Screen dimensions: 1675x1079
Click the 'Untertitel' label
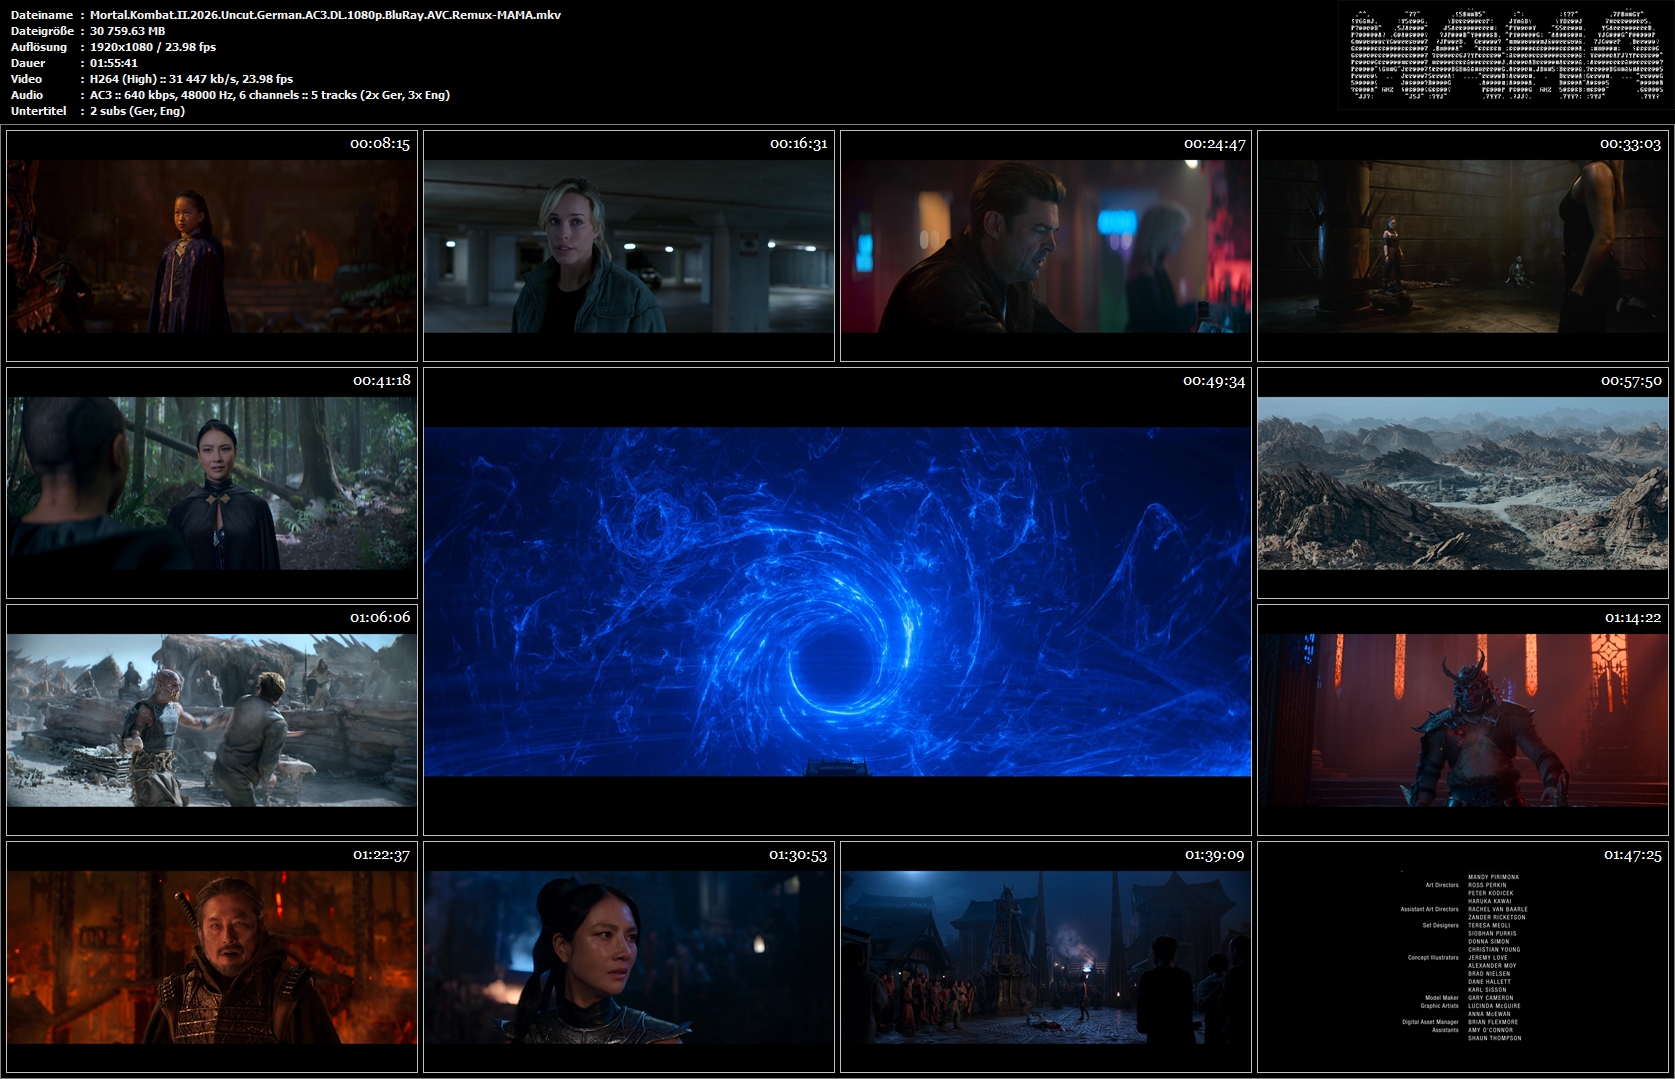[x=39, y=111]
